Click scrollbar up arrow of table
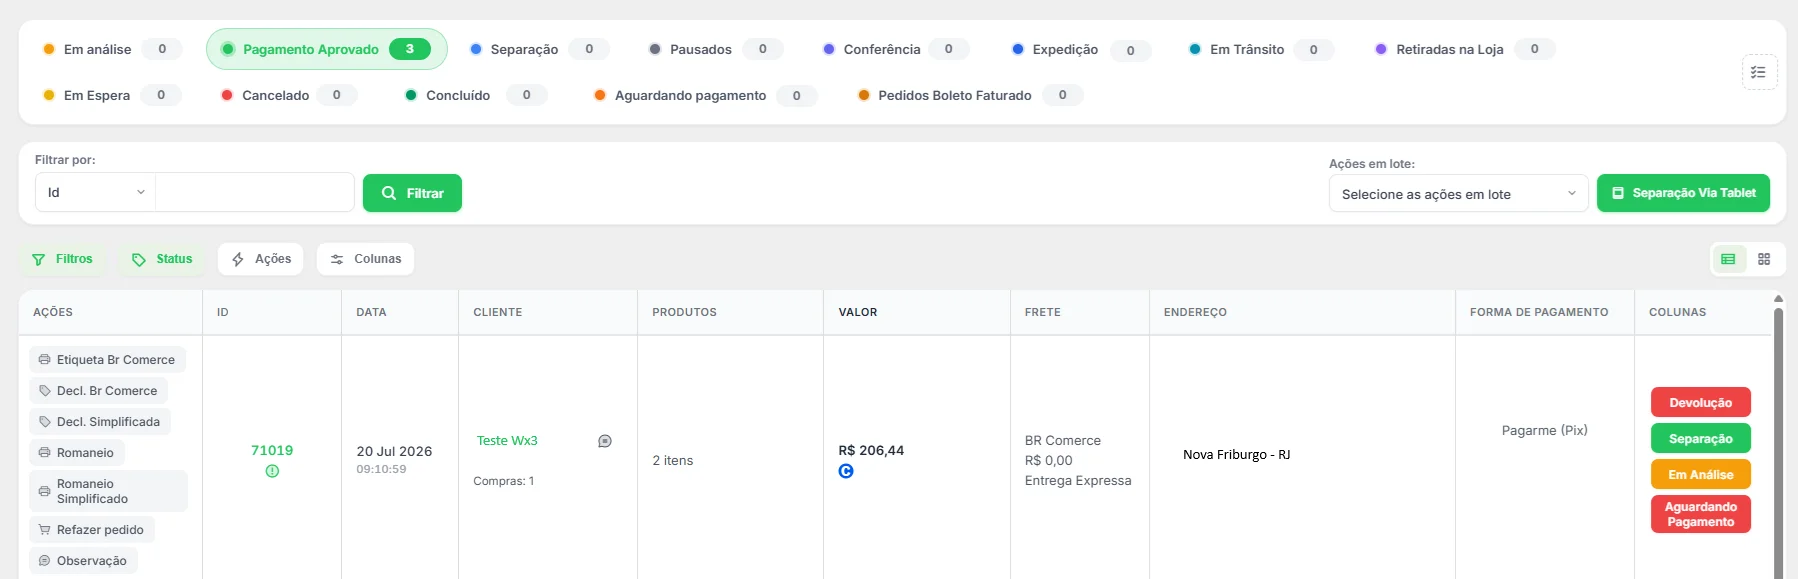 tap(1778, 298)
